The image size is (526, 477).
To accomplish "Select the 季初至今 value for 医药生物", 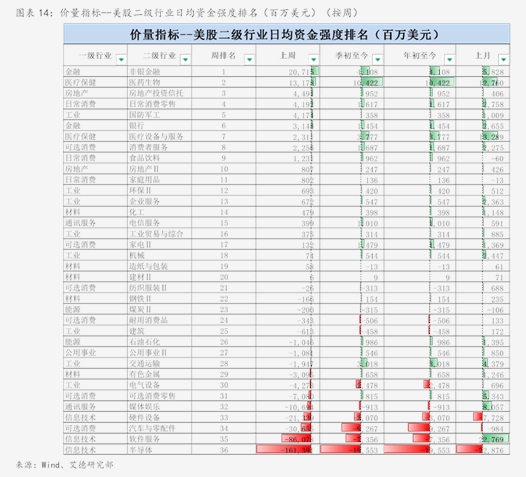I will (x=352, y=82).
